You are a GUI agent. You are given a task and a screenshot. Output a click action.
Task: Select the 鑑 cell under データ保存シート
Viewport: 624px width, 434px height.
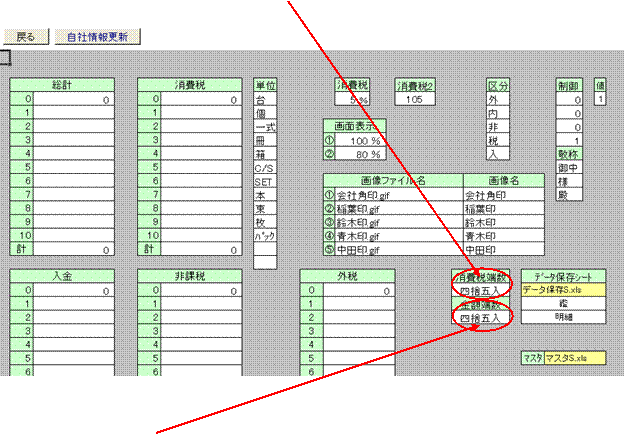pos(563,304)
